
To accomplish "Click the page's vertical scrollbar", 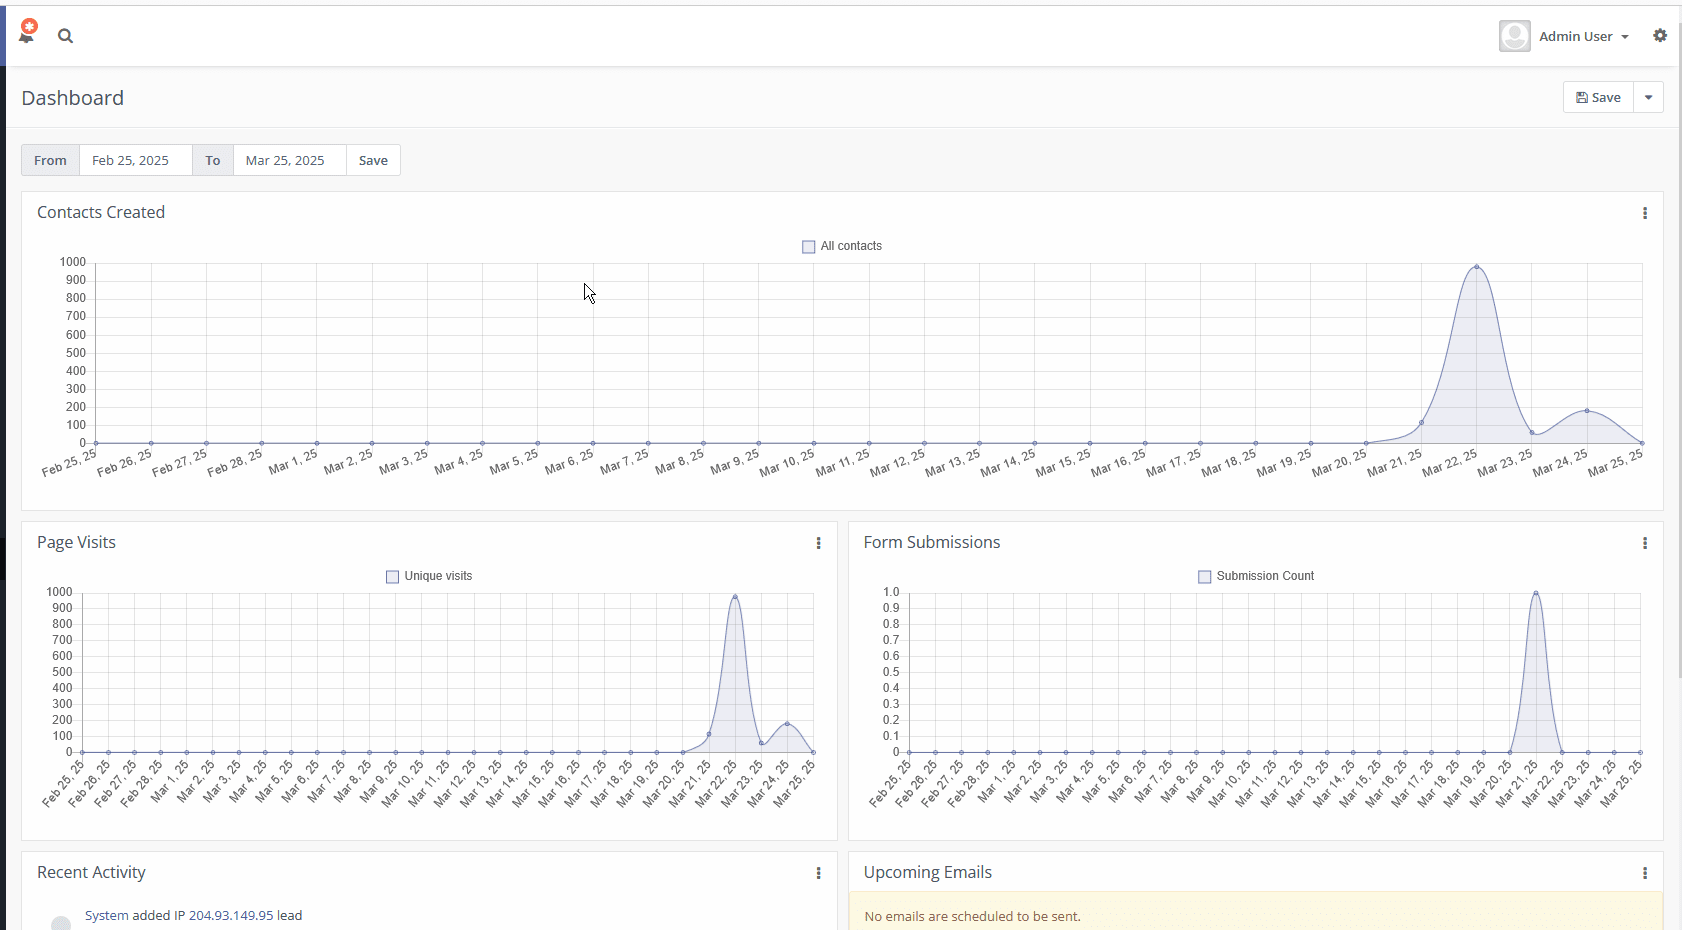I will coord(1678,400).
